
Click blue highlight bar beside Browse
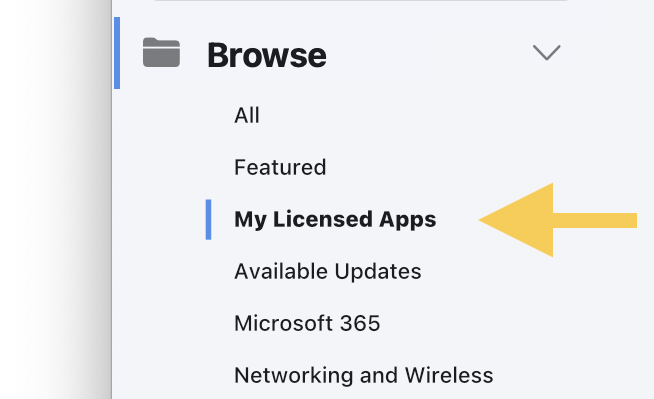click(x=117, y=53)
